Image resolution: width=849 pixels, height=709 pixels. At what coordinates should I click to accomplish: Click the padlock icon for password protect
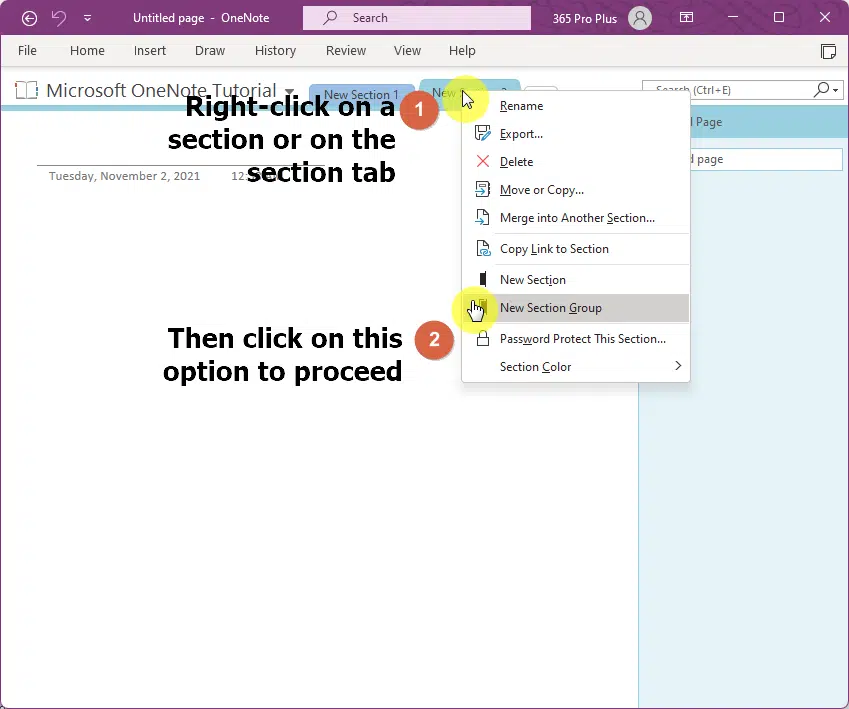click(482, 339)
